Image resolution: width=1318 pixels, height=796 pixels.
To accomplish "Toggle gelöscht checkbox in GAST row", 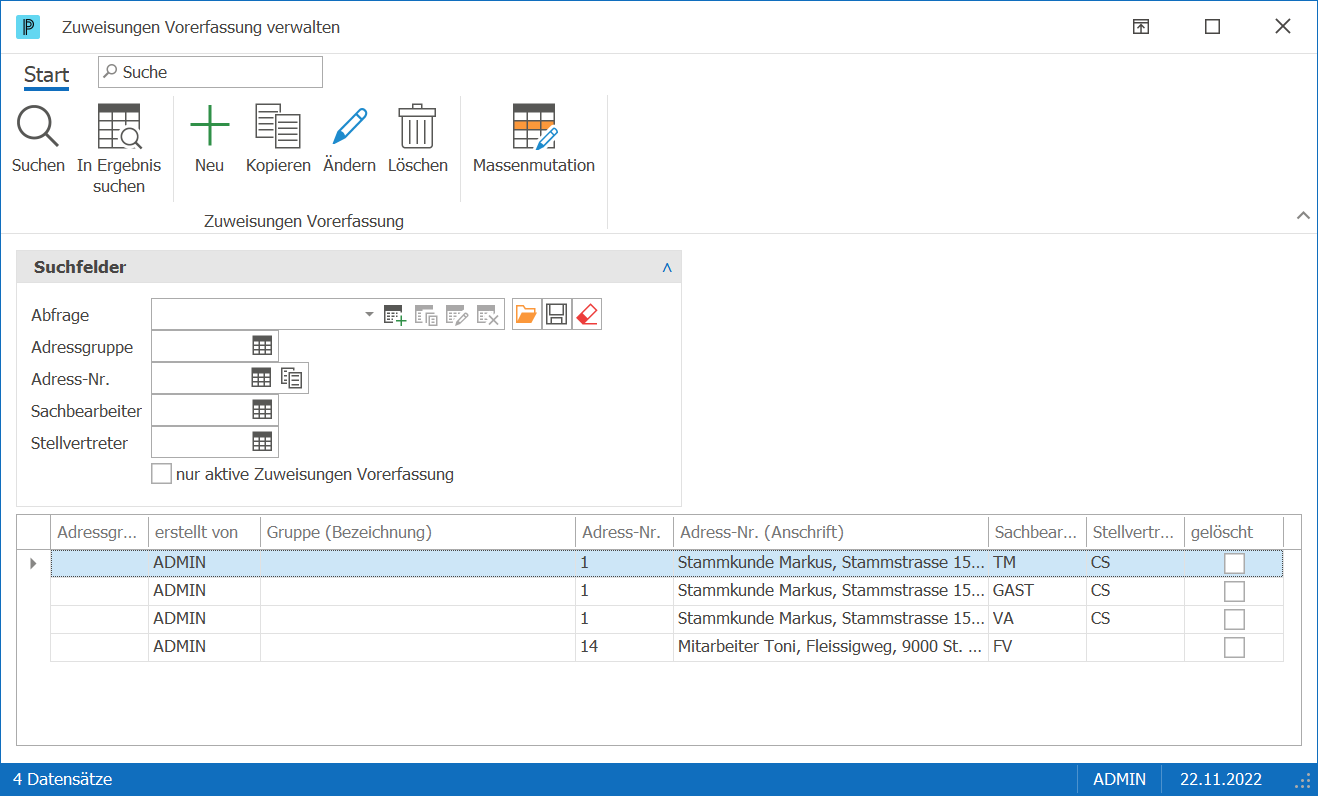I will click(x=1234, y=591).
